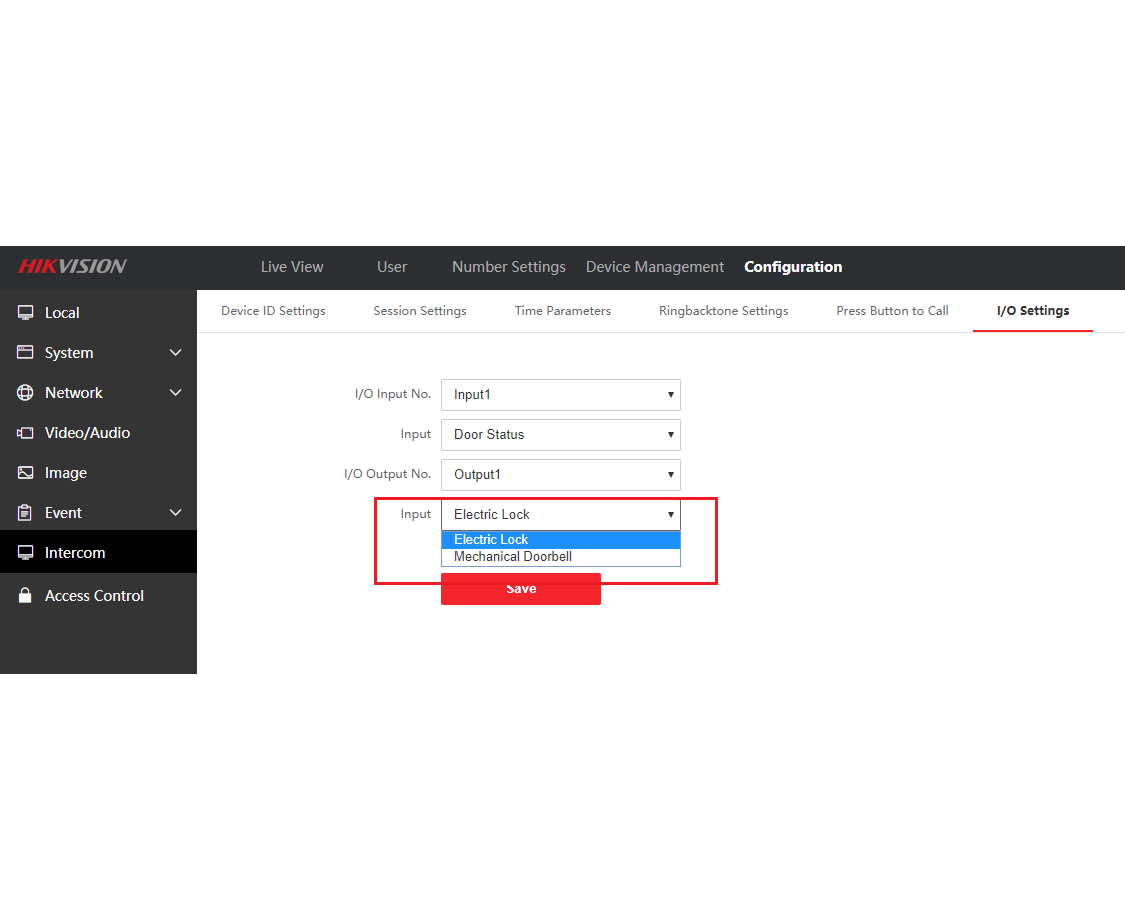Expand the Event sidebar section chevron

176,513
